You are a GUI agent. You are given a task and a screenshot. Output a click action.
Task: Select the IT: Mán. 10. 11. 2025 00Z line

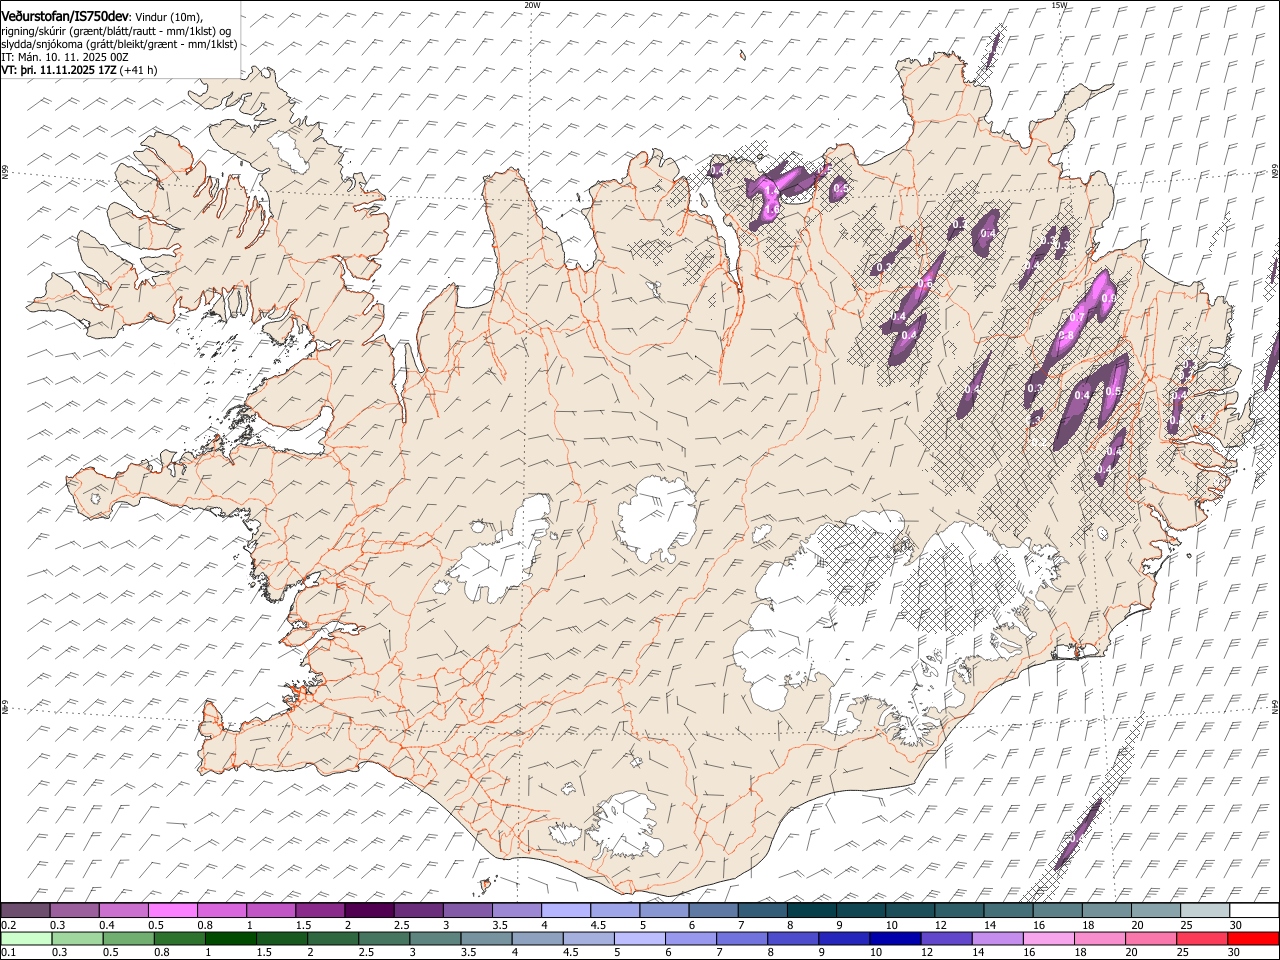65,57
